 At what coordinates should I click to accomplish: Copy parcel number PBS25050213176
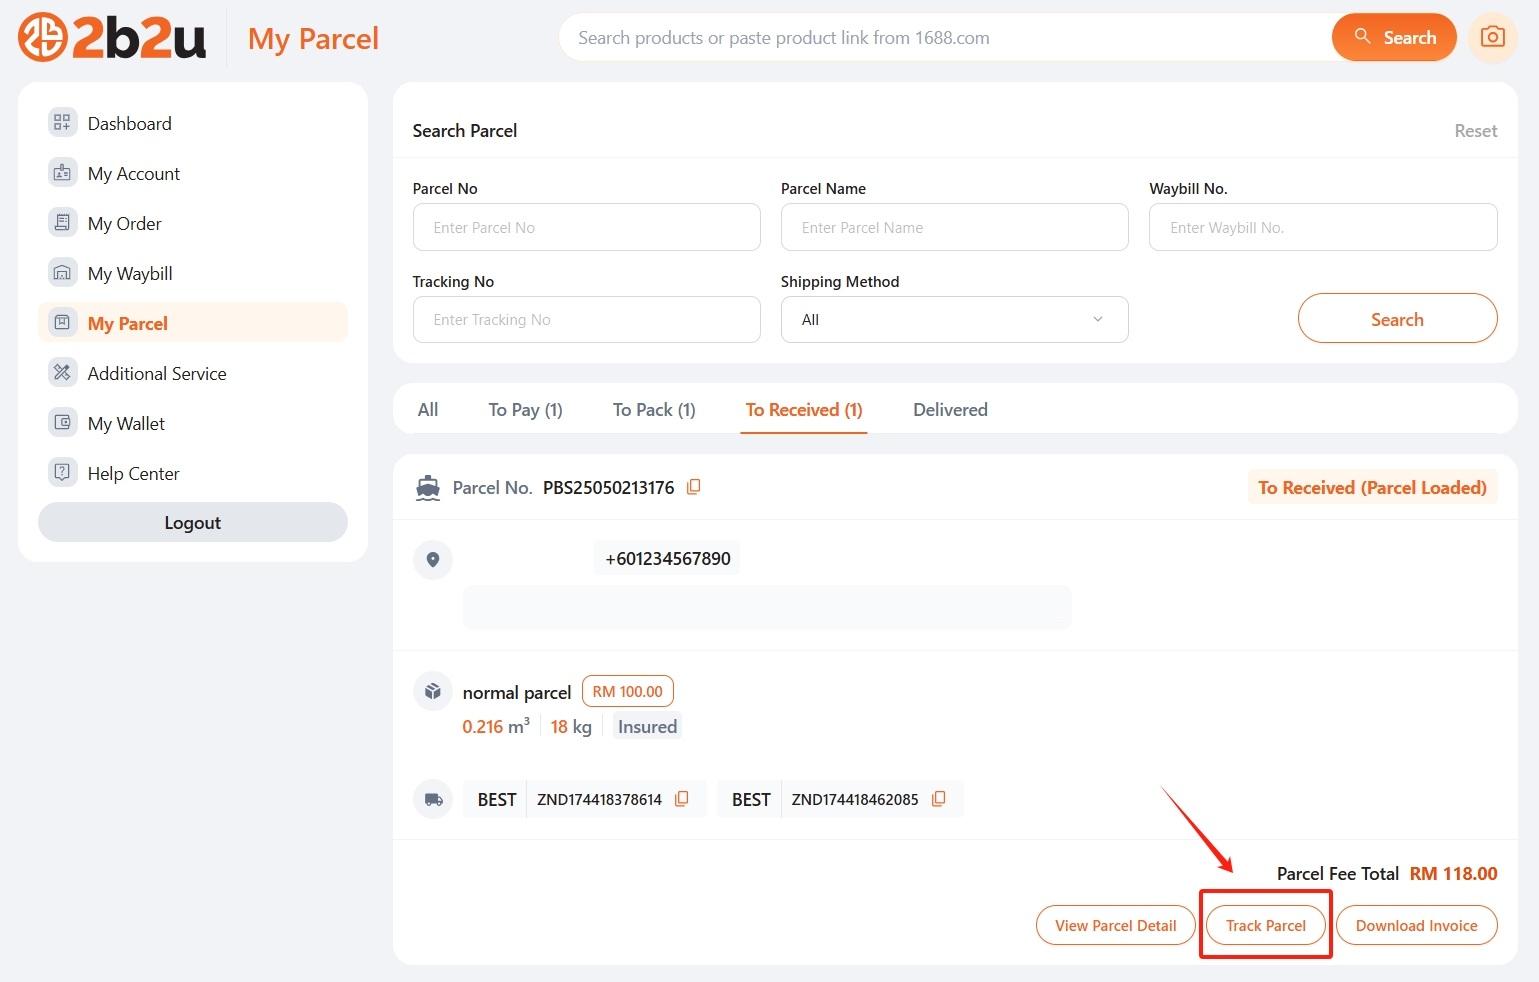pos(693,487)
